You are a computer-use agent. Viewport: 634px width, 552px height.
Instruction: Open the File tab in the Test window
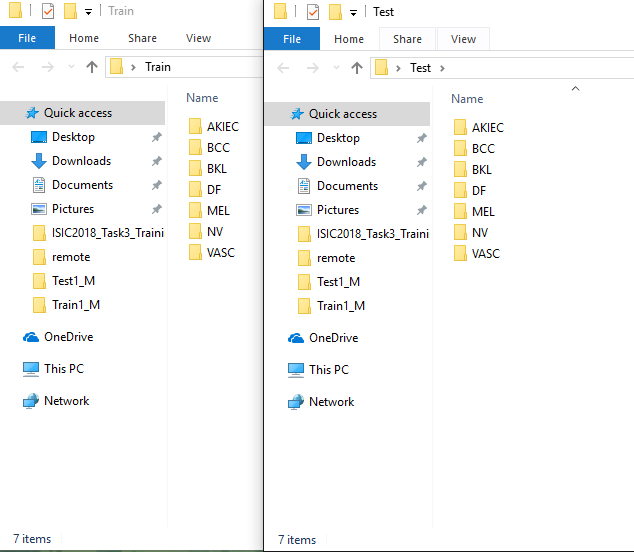click(292, 39)
